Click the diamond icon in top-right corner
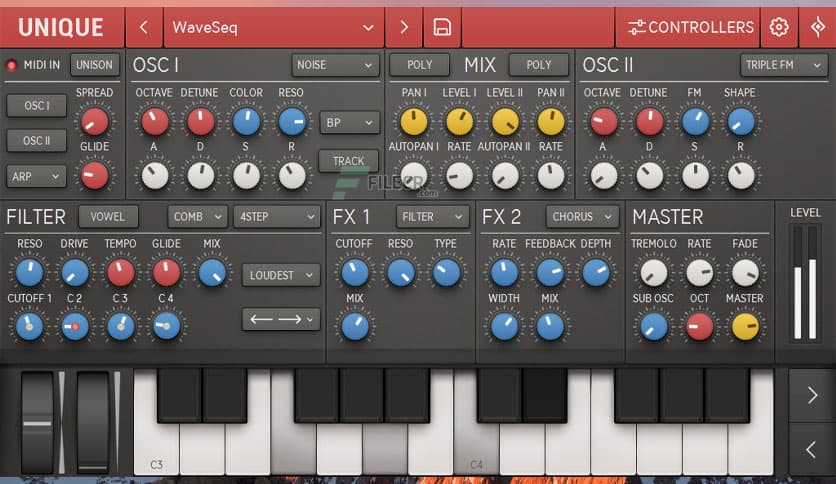The width and height of the screenshot is (836, 484). (817, 27)
